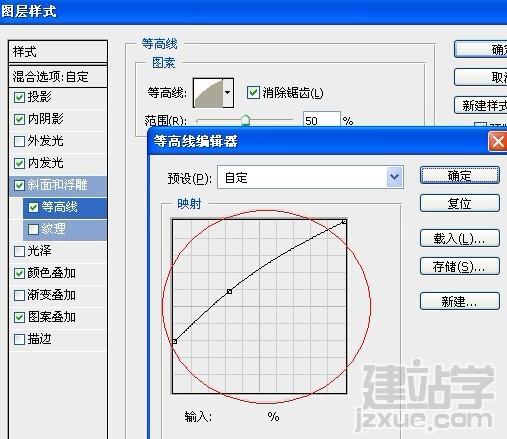Close the 等高线编辑器 dialog
507x439 pixels.
coord(498,142)
